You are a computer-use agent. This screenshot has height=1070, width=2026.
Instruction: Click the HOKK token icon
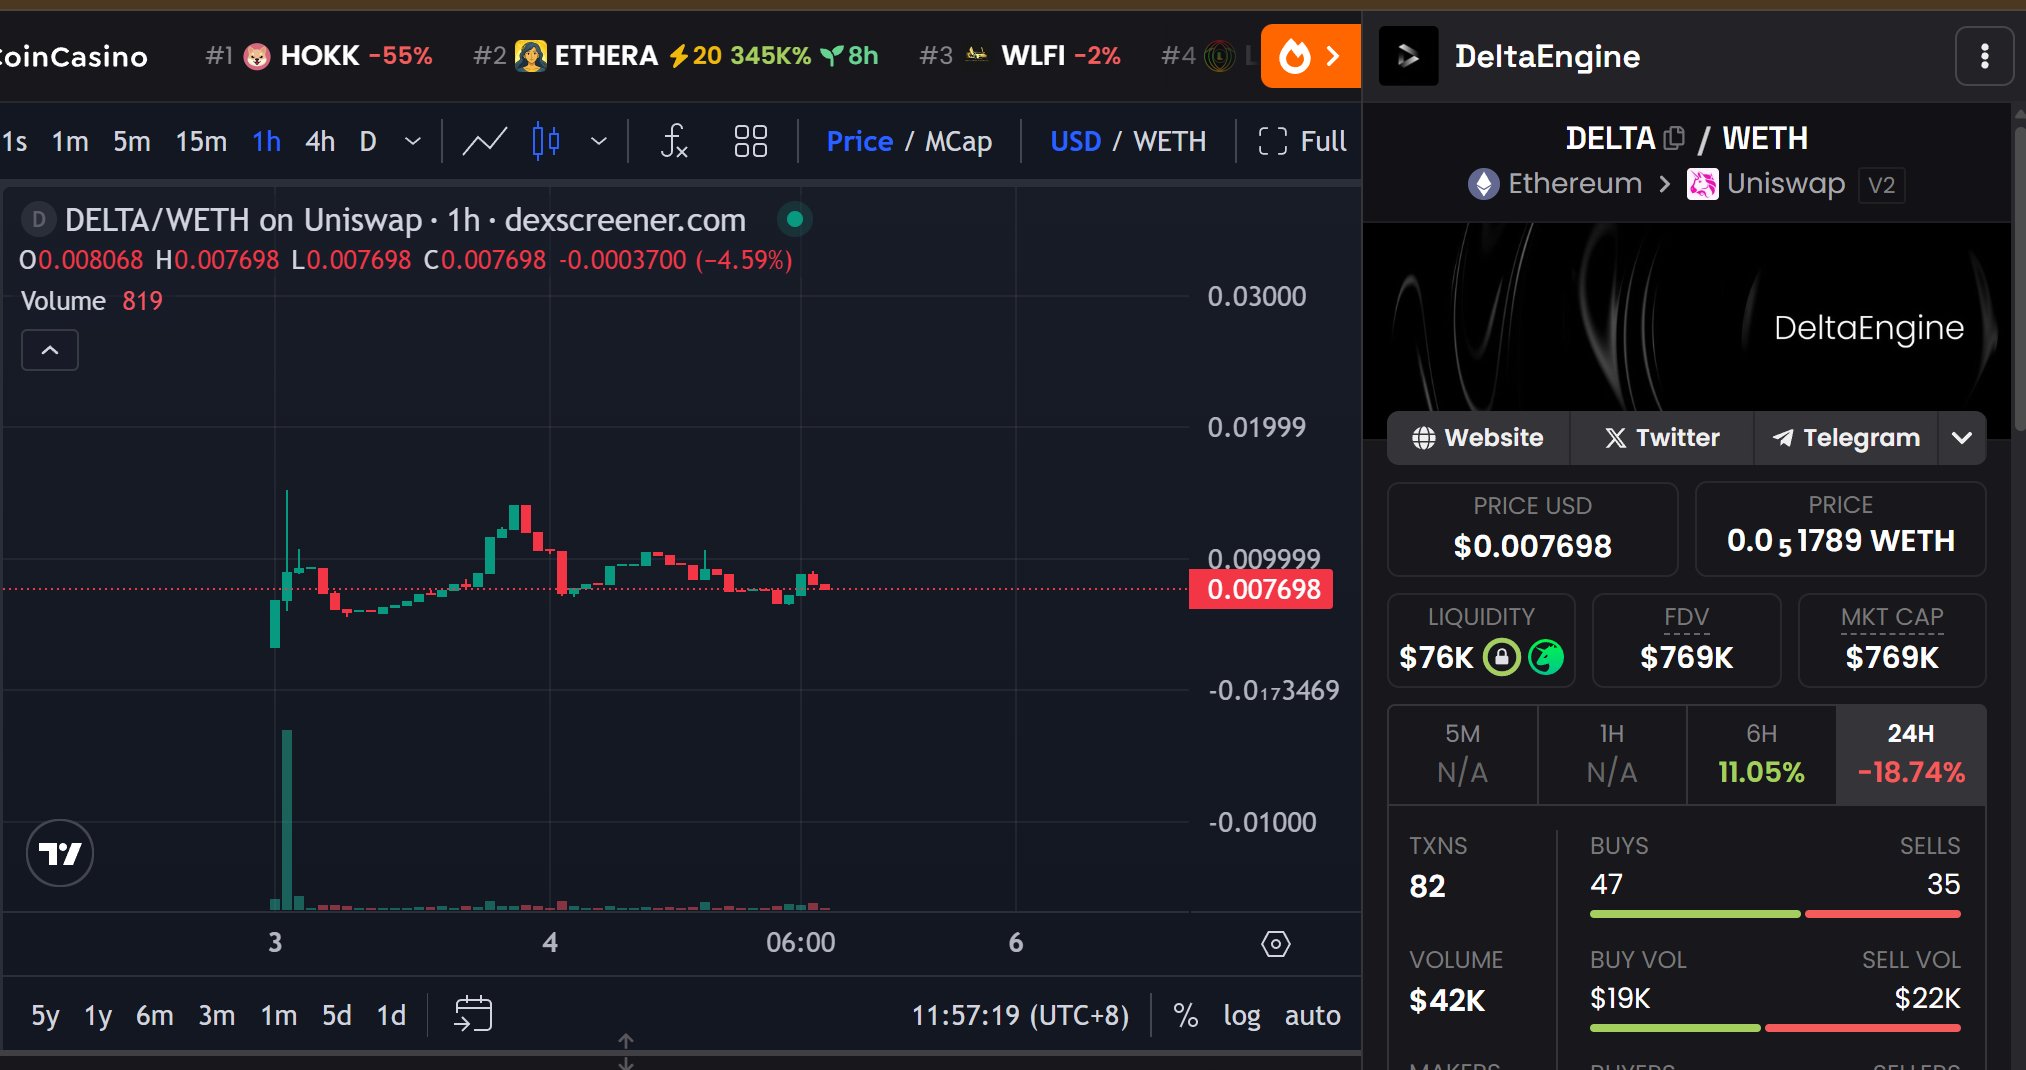pos(257,56)
